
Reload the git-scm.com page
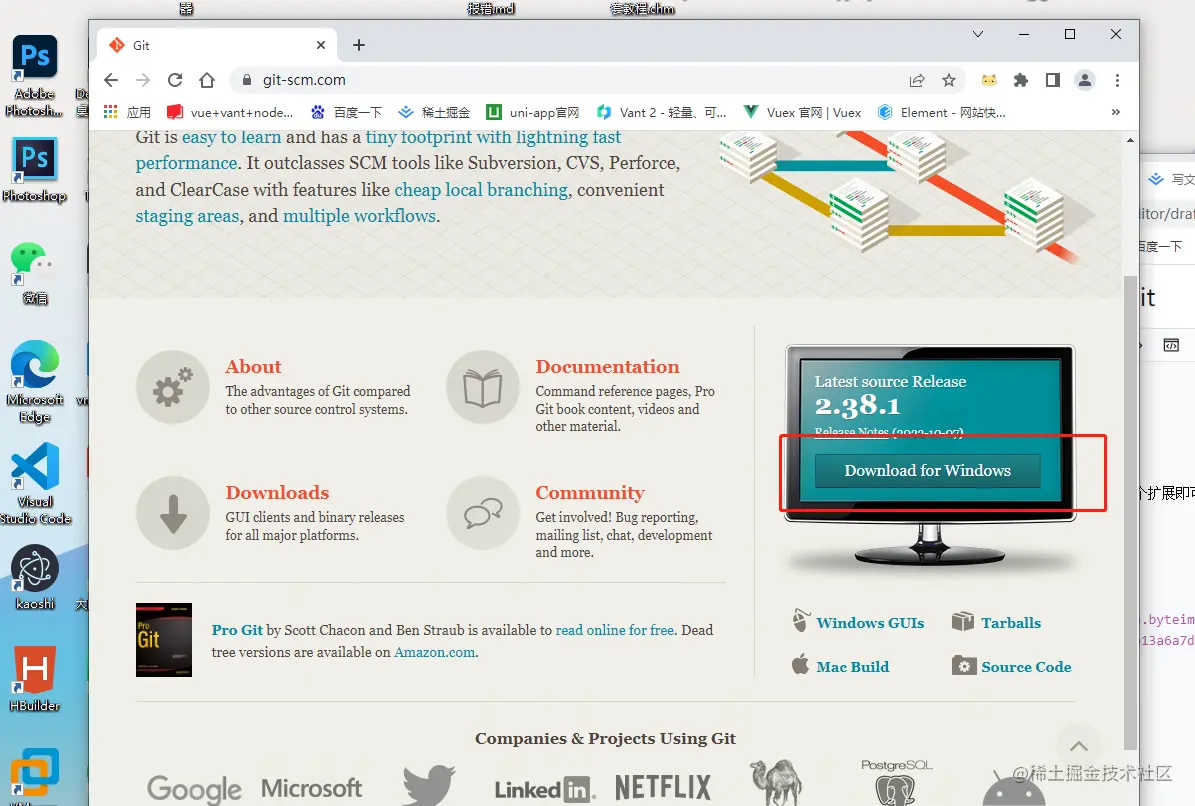(175, 80)
